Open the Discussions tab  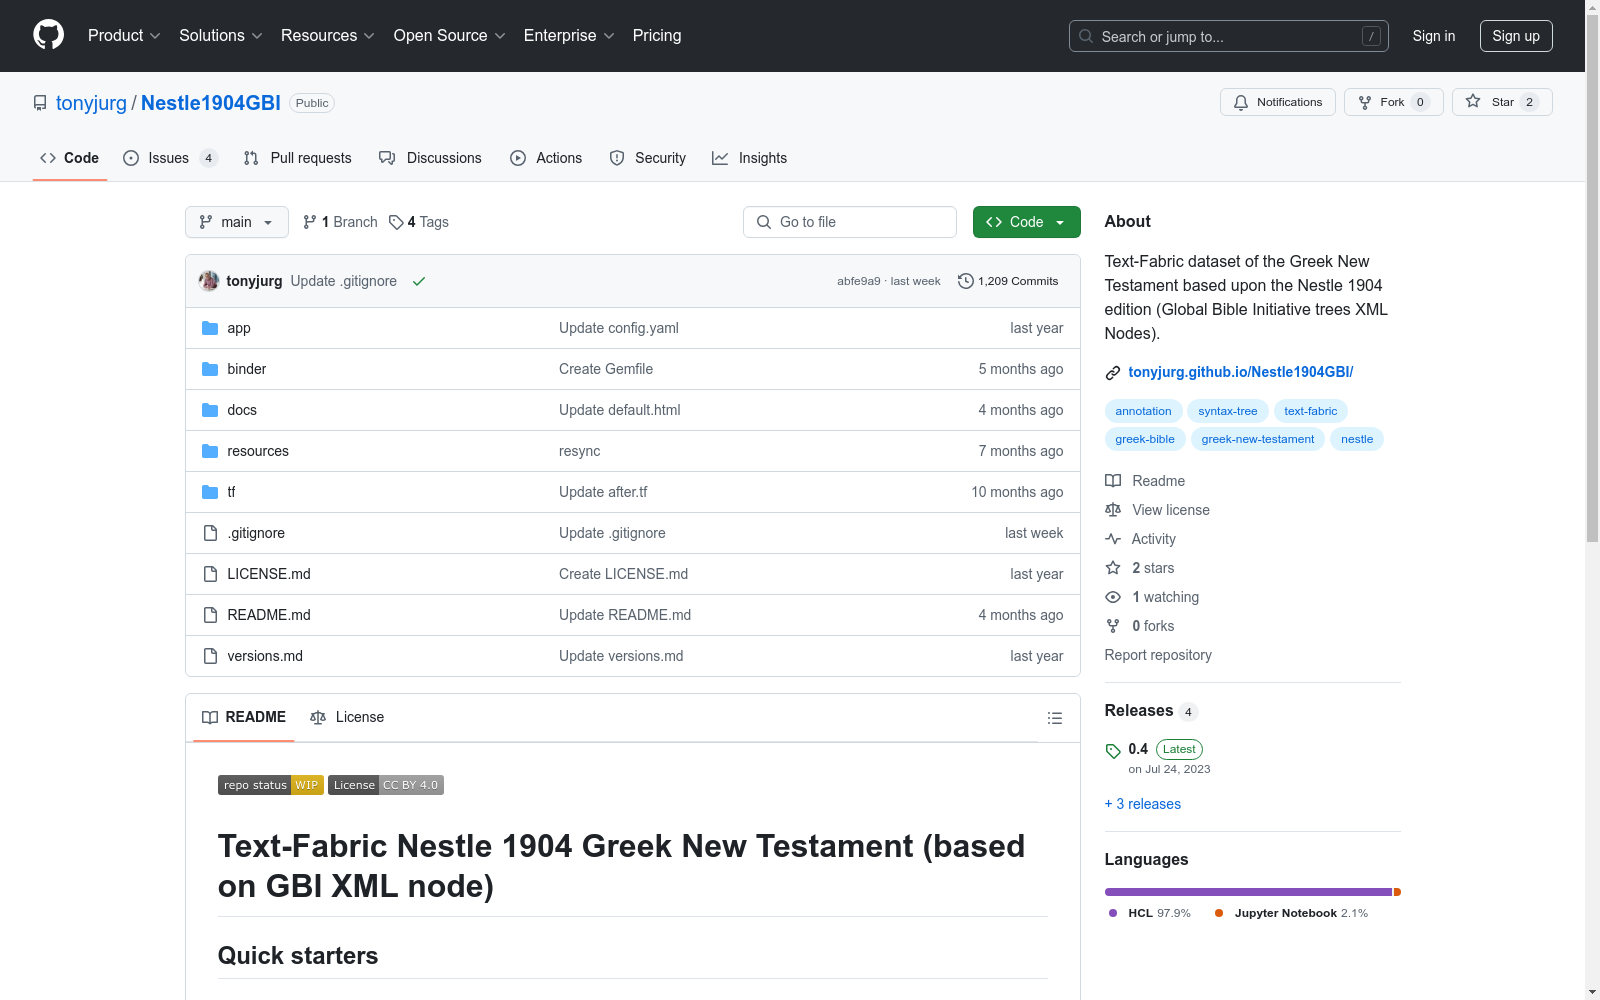(430, 158)
